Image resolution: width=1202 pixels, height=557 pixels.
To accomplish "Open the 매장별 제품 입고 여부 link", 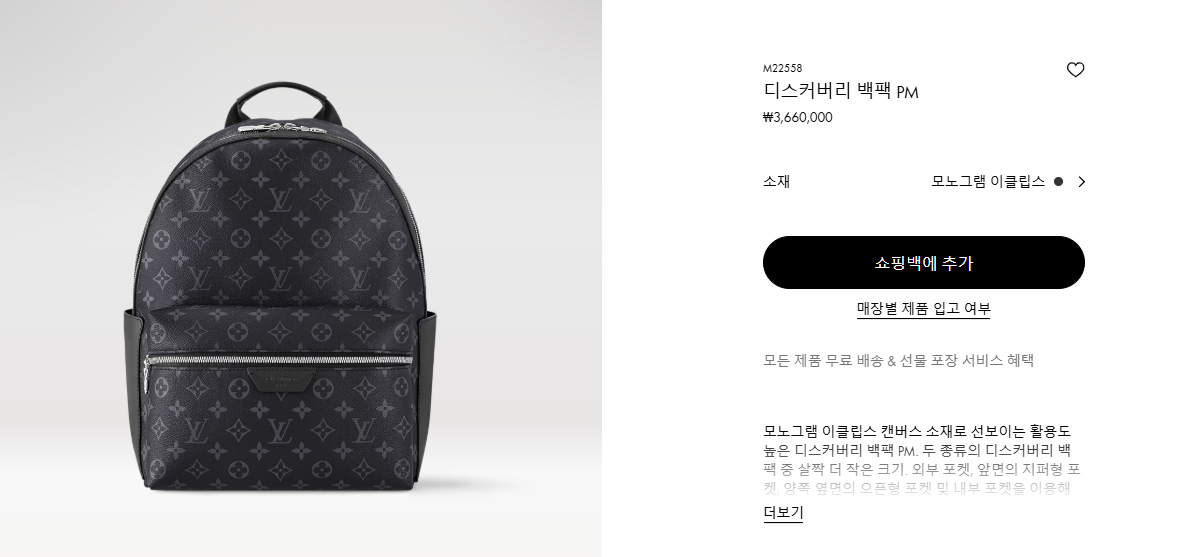I will tap(923, 308).
